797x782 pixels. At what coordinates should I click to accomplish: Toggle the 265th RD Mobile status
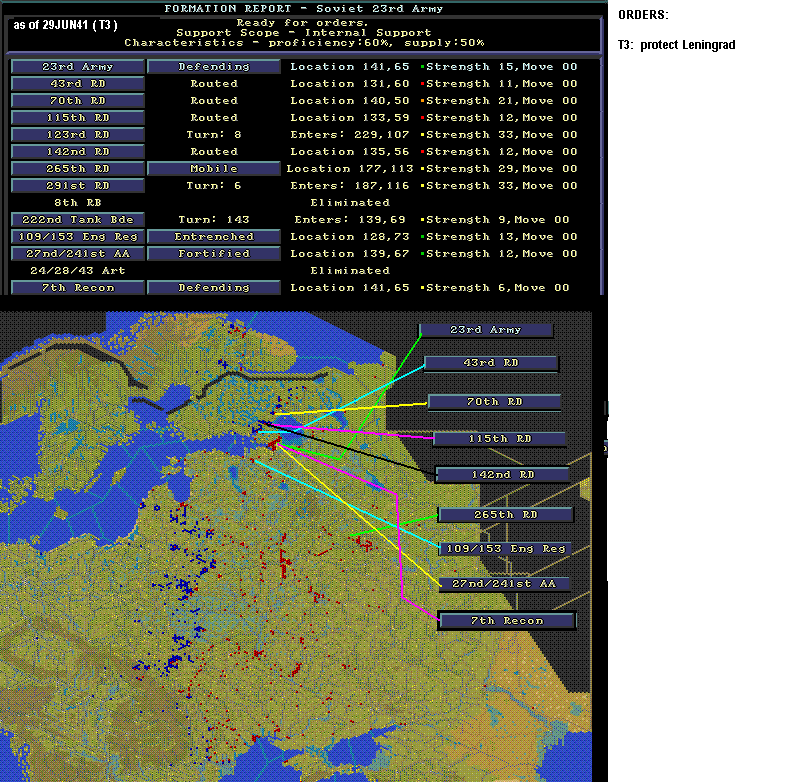(214, 169)
